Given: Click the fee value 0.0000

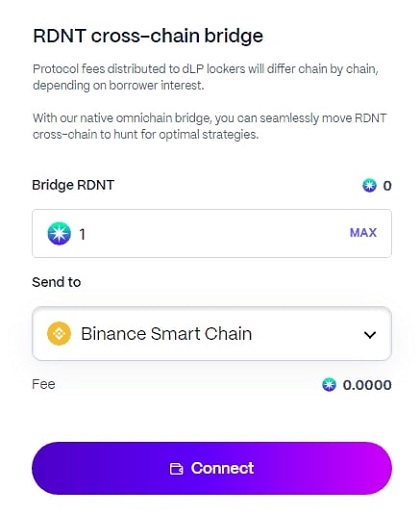Looking at the screenshot, I should pyautogui.click(x=367, y=385).
